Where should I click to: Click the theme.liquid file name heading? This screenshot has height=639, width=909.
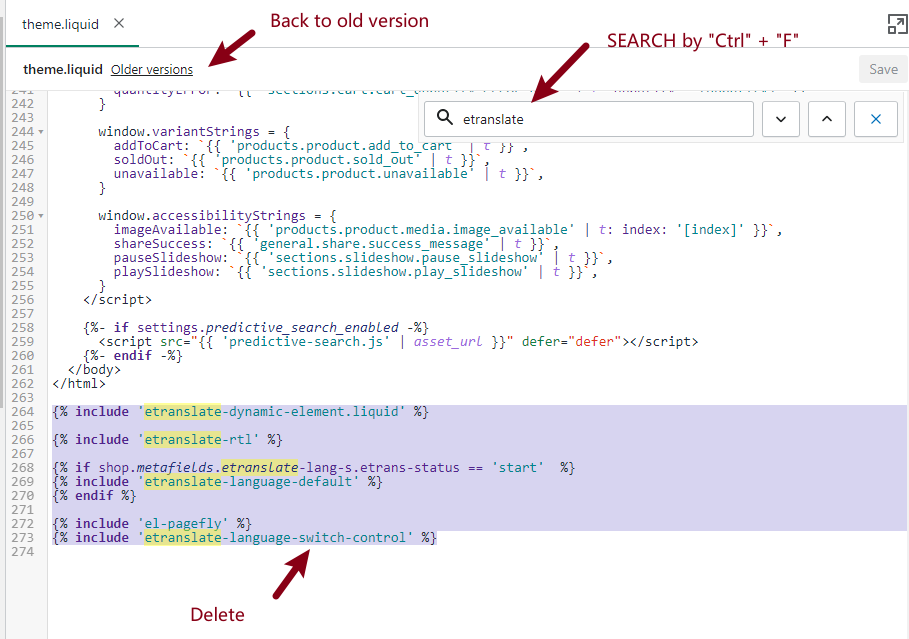(x=63, y=70)
